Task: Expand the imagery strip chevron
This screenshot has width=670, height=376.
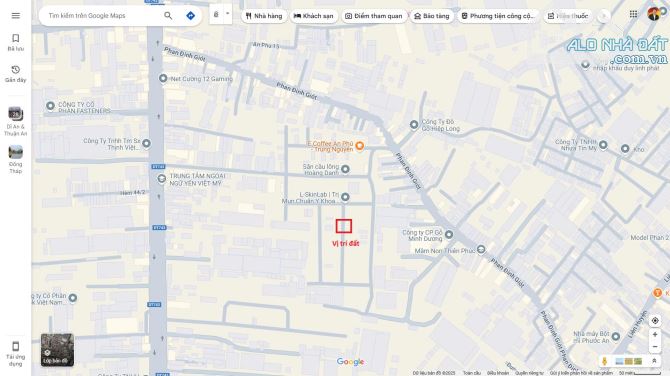Action: (654, 361)
